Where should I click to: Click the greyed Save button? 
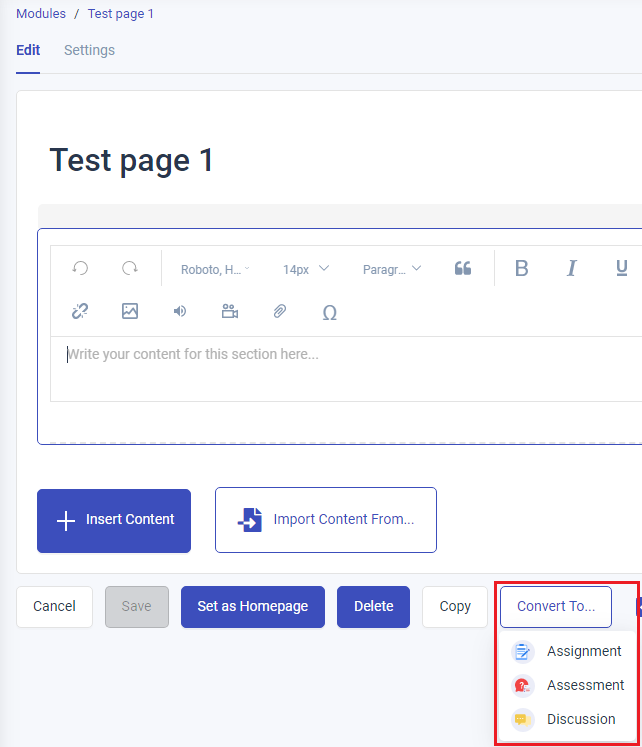point(137,606)
